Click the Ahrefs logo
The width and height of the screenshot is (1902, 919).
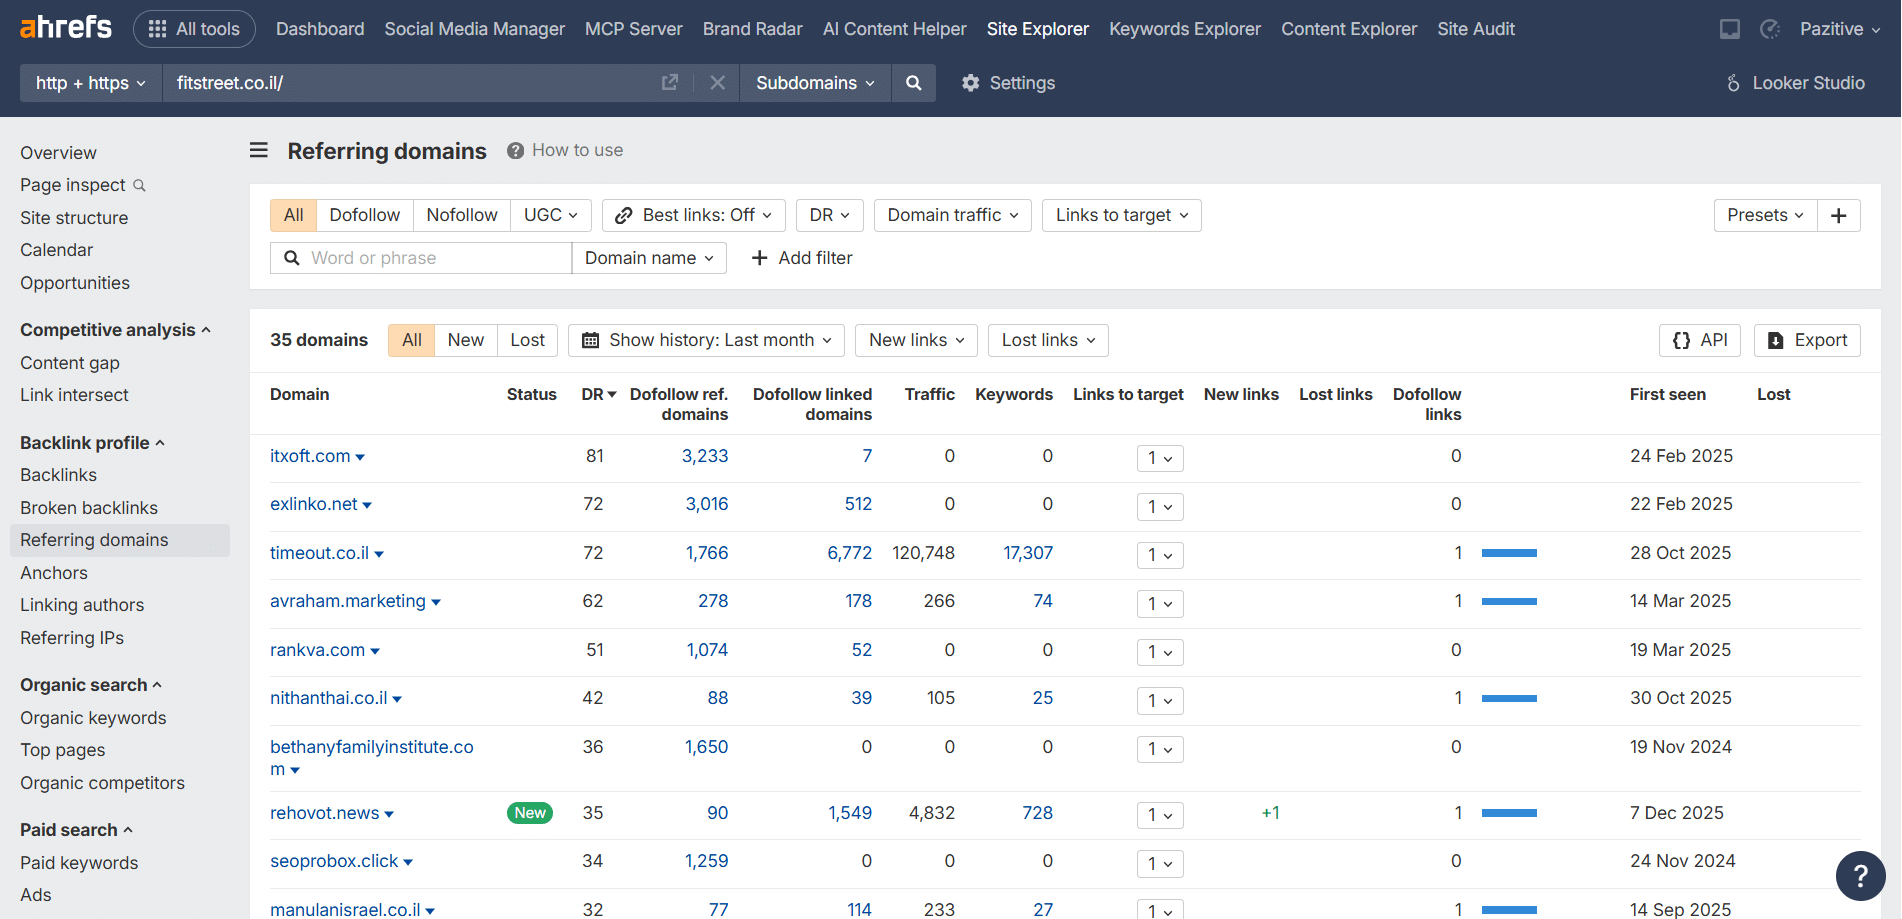tap(66, 27)
